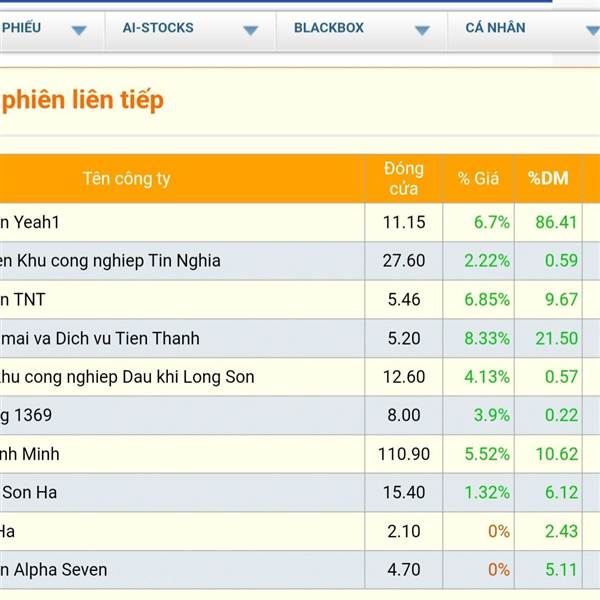The height and width of the screenshot is (600, 600).
Task: Sort by the %DM column header
Action: pos(548,179)
